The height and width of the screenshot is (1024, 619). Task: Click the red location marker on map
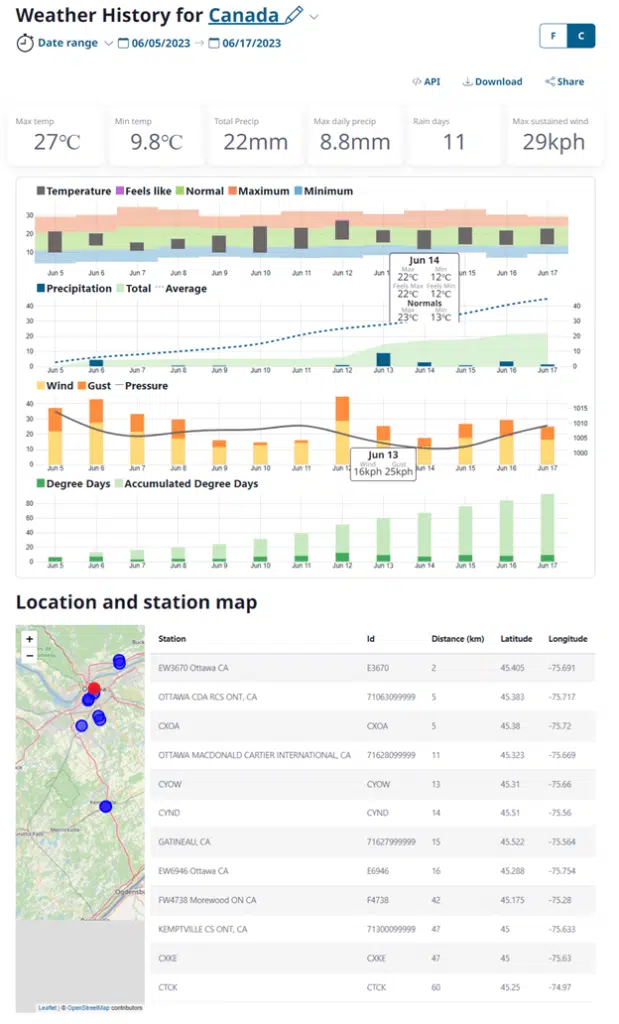tap(94, 689)
